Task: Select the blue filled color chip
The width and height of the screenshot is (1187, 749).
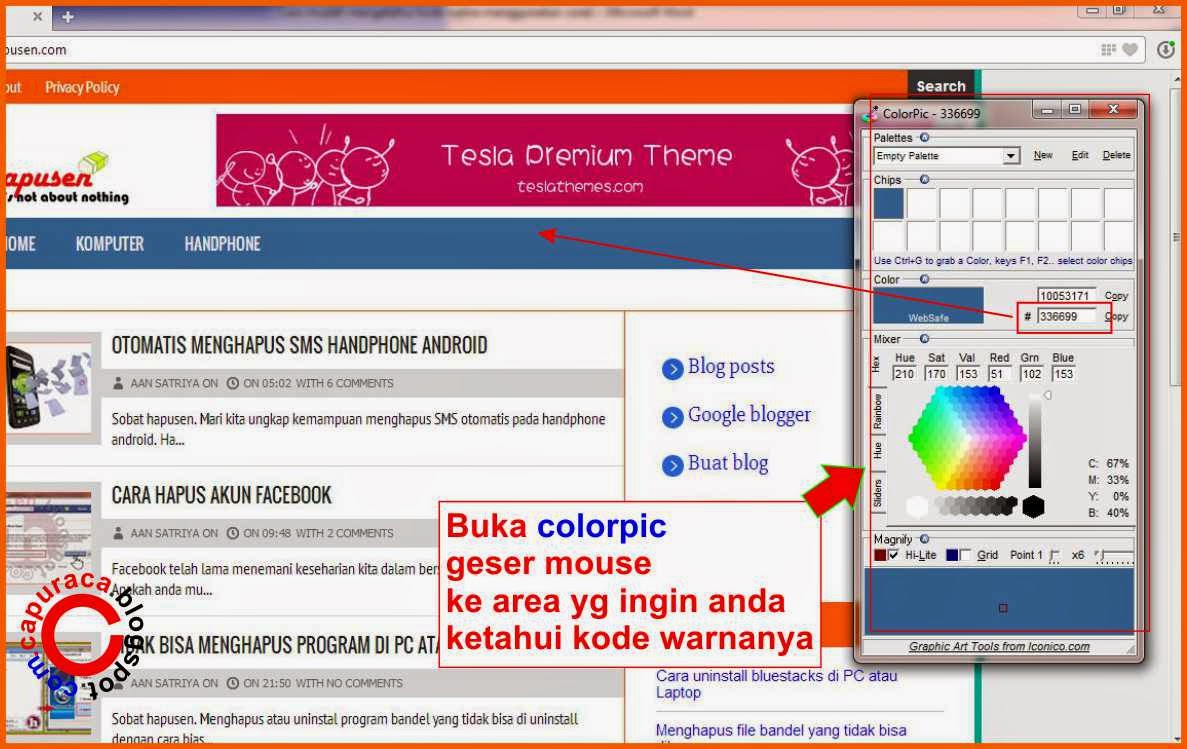Action: click(889, 204)
